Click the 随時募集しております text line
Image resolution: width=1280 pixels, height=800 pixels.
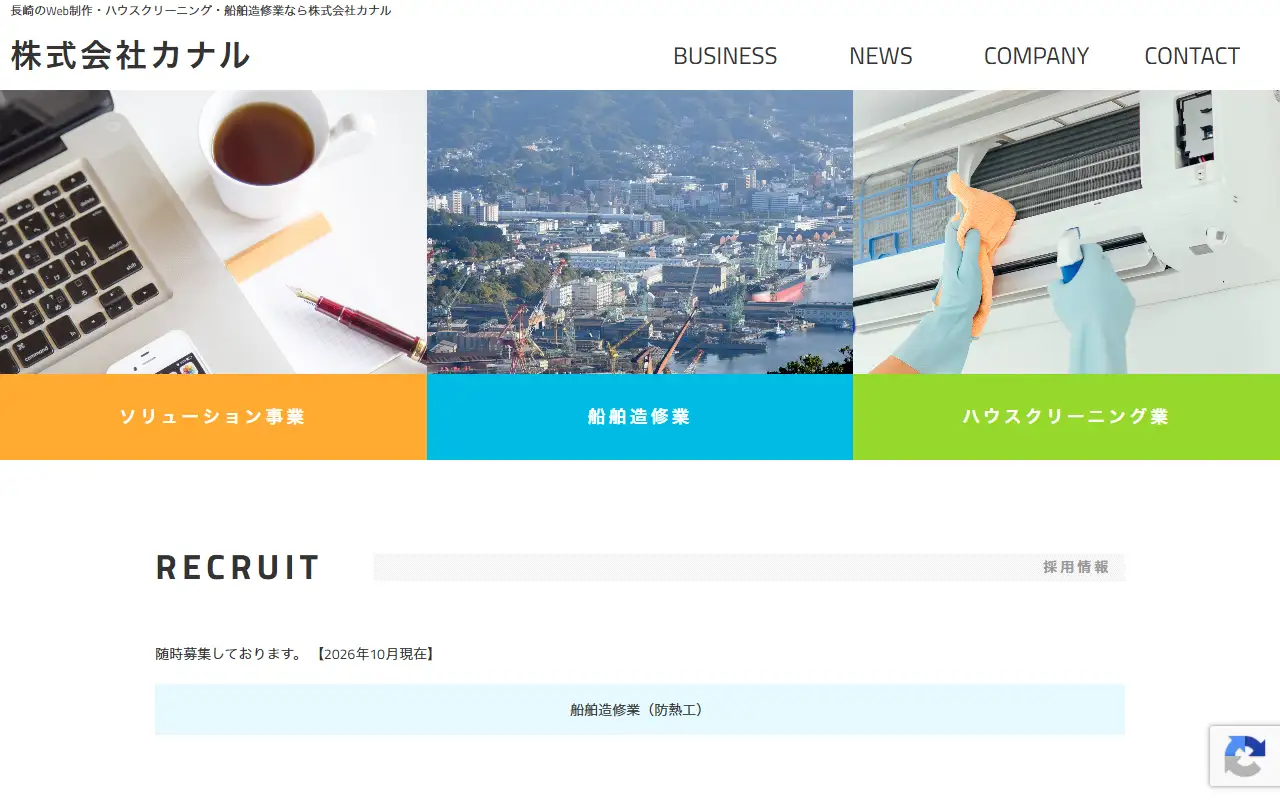(295, 654)
